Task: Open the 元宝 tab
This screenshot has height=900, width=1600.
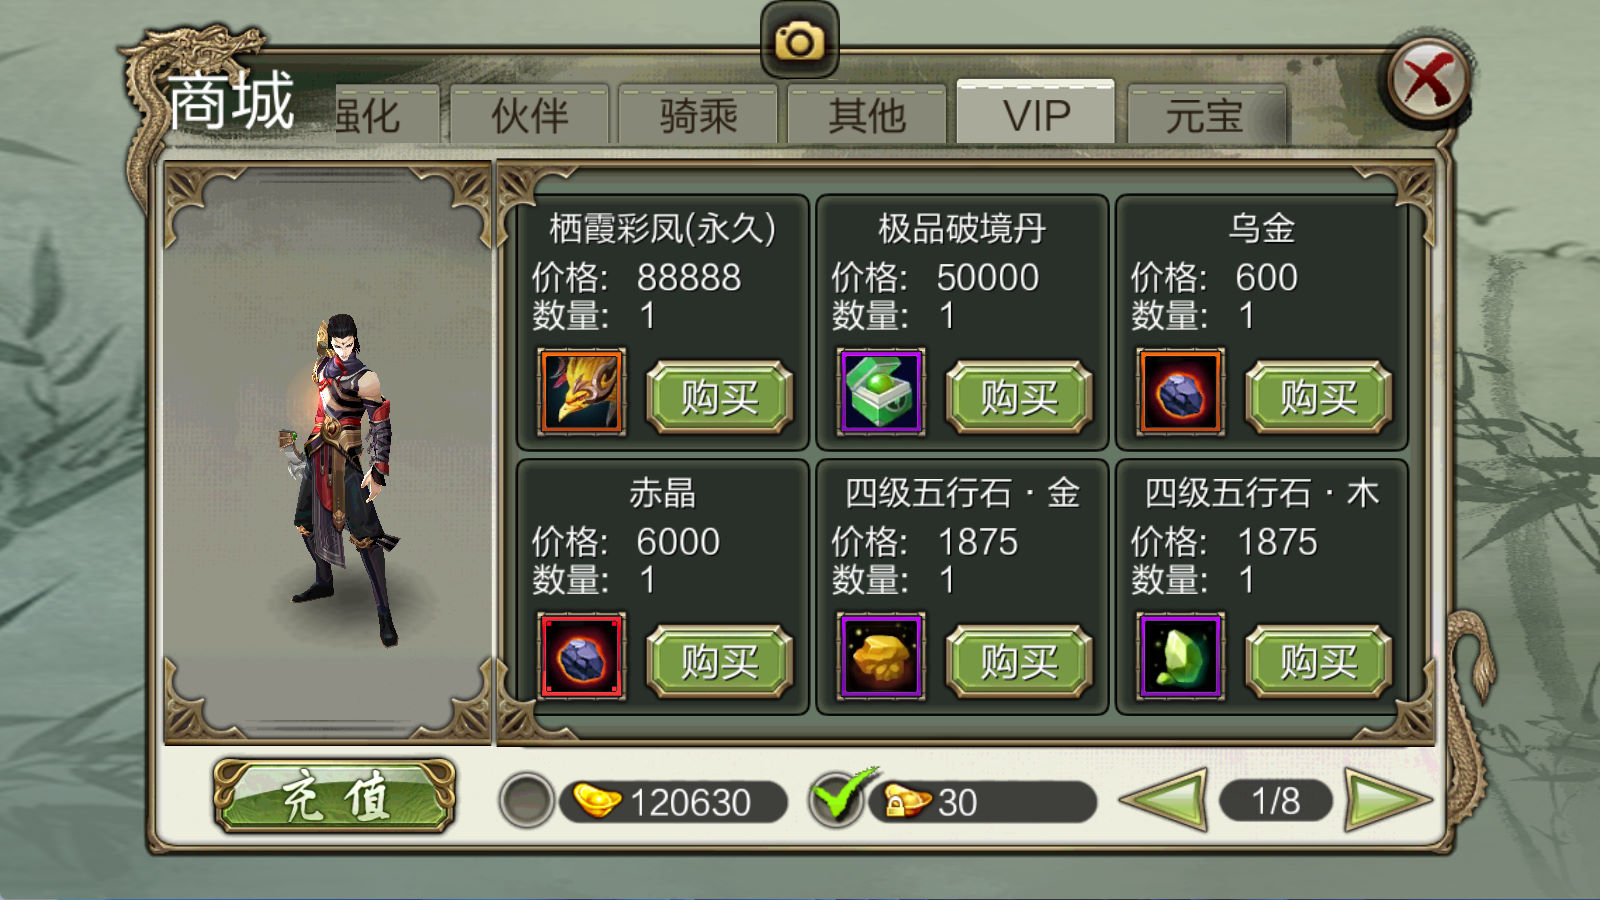Action: (1207, 116)
